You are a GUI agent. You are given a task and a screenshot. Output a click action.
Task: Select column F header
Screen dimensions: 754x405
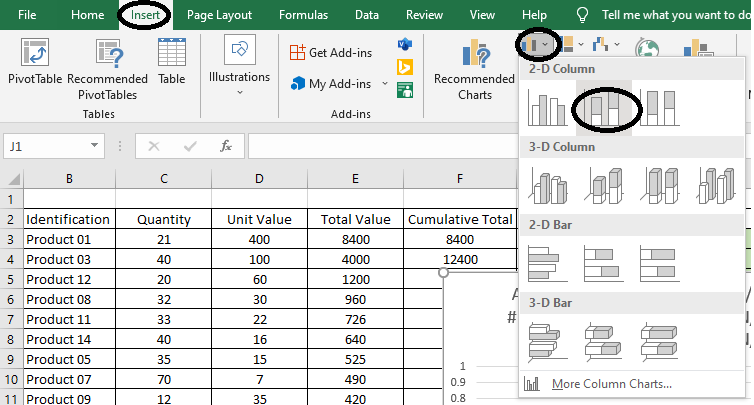(460, 179)
